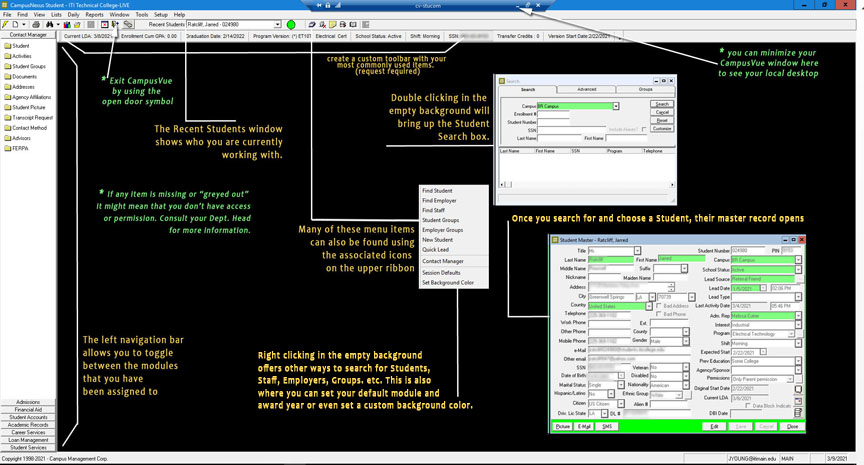Switch to the Advanced search tab

586,89
